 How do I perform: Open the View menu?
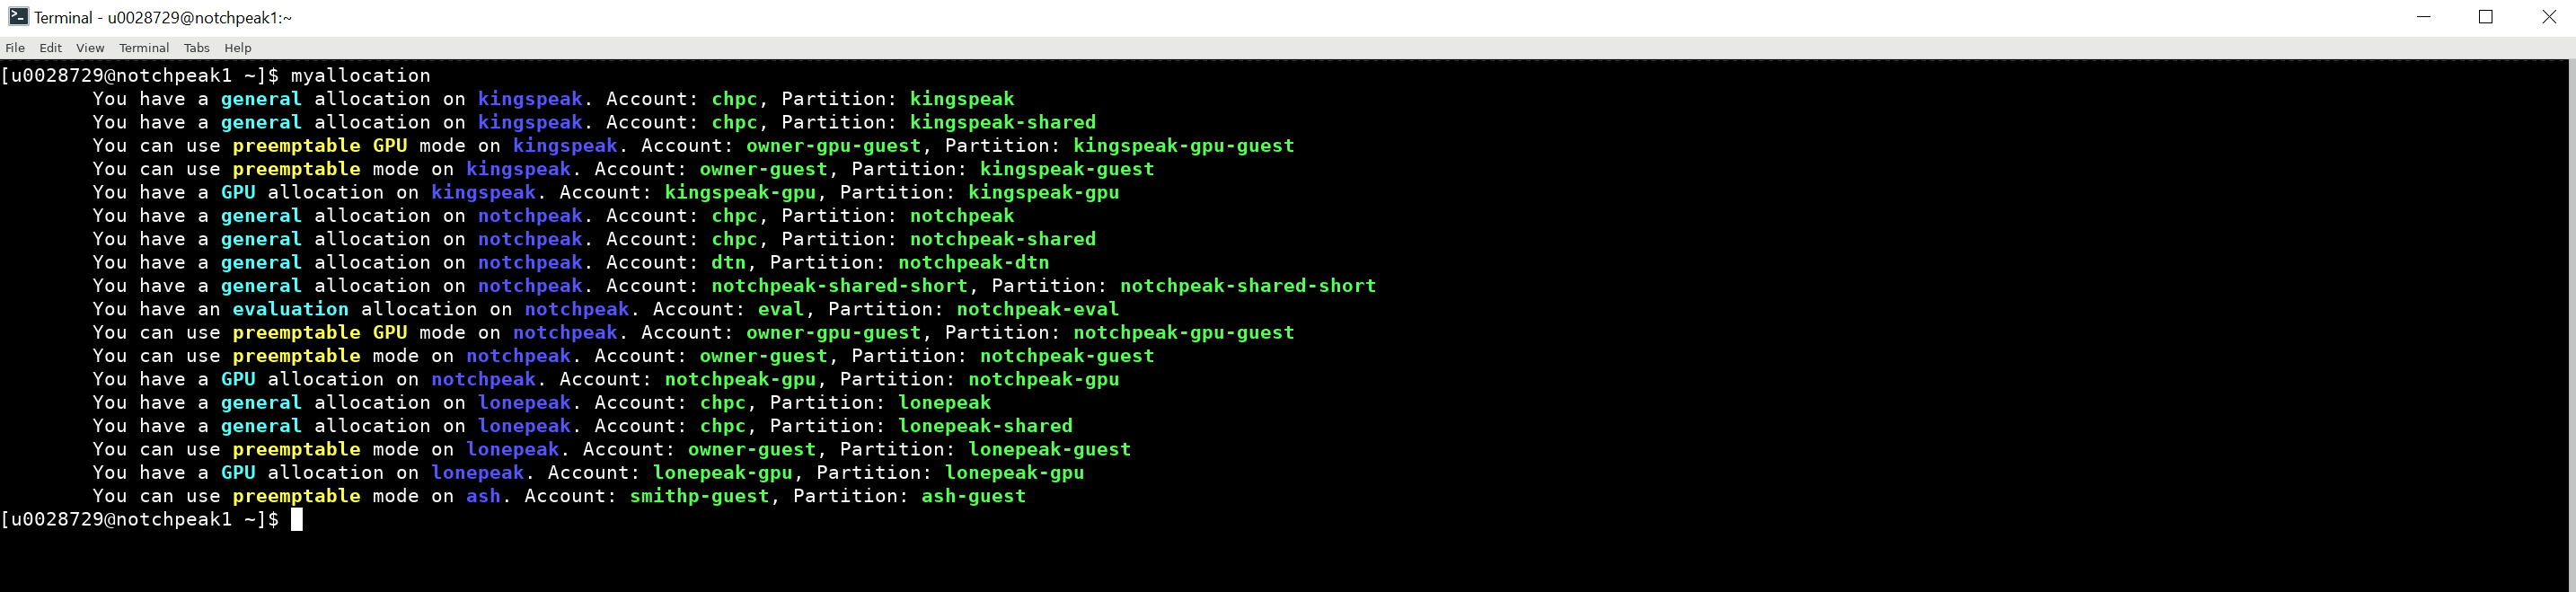tap(90, 48)
